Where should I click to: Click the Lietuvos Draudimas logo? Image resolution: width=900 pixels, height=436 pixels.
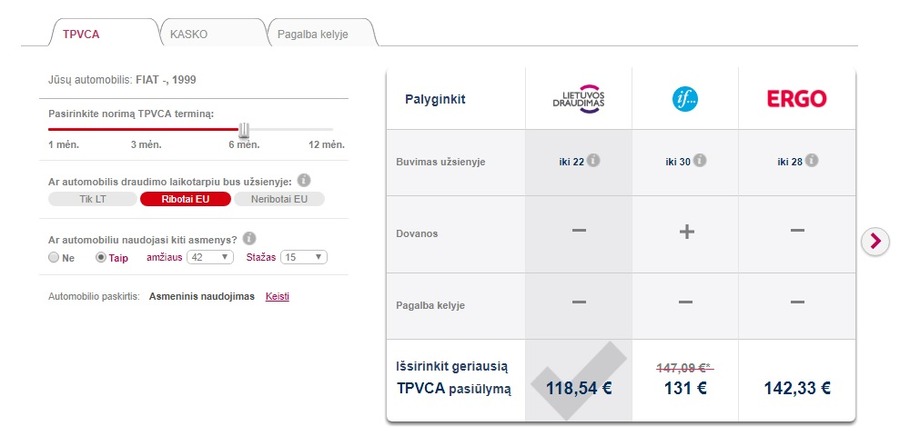(x=579, y=99)
